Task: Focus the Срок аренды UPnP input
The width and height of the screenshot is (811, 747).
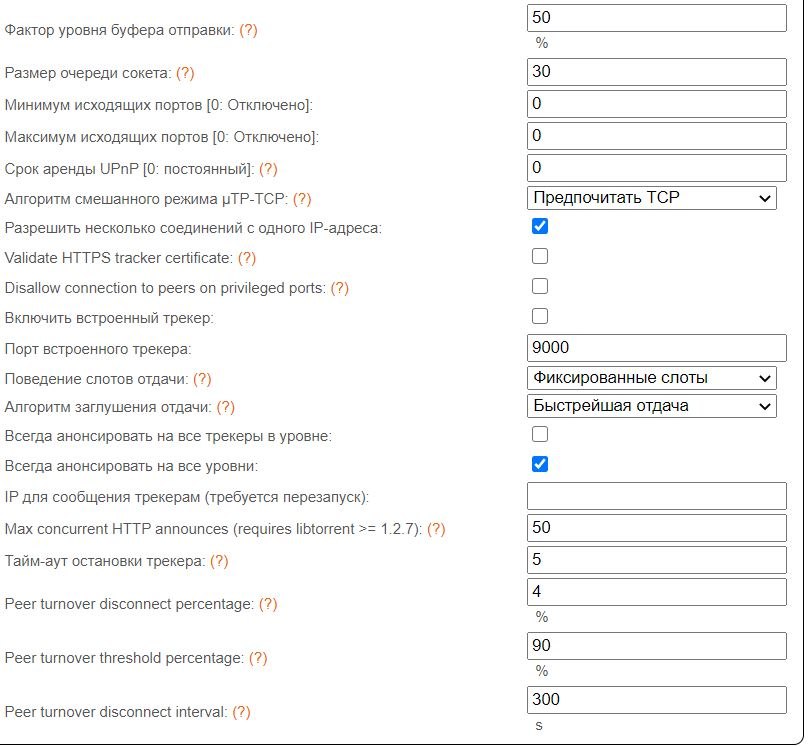Action: tap(657, 168)
